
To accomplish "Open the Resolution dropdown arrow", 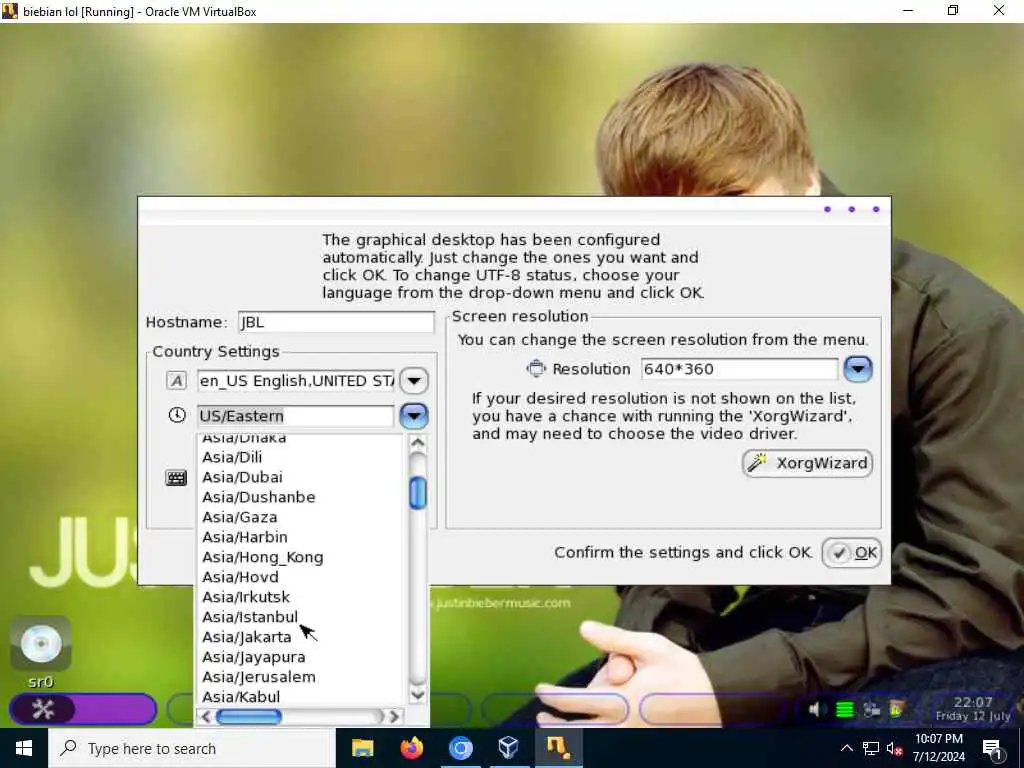I will click(x=858, y=369).
